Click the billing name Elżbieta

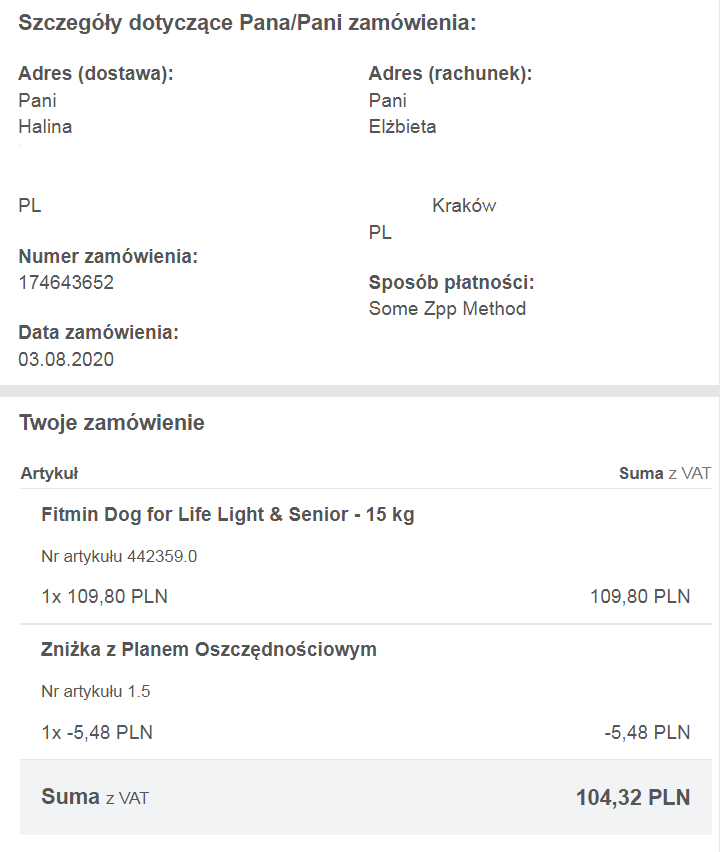(403, 127)
